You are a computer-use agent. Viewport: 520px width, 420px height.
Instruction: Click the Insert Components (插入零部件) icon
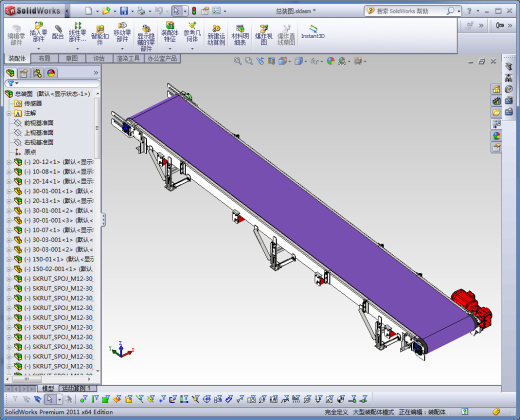[38, 32]
